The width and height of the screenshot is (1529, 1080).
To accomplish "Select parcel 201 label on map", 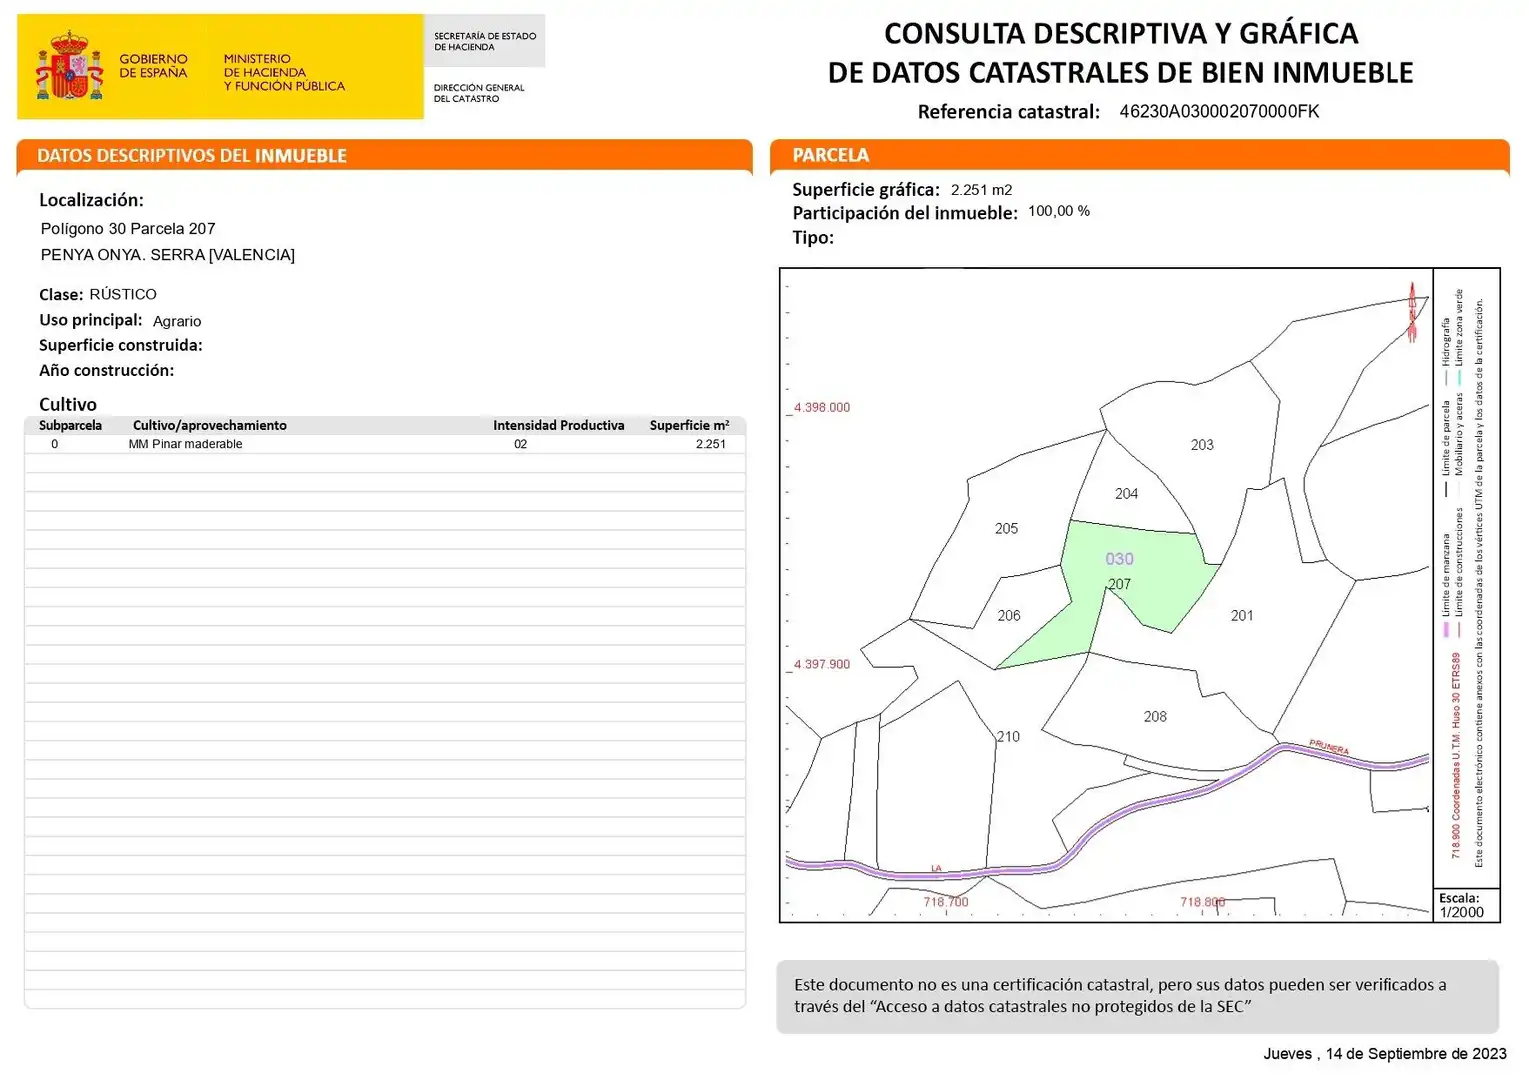I will 1242,616.
